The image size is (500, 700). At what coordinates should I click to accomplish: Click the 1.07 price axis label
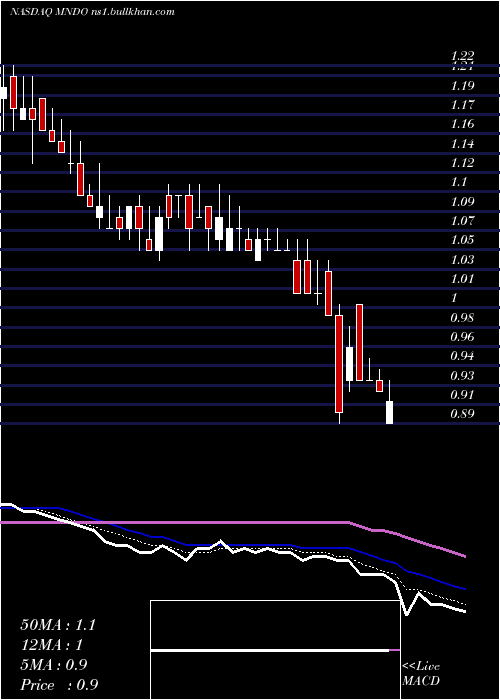point(462,221)
